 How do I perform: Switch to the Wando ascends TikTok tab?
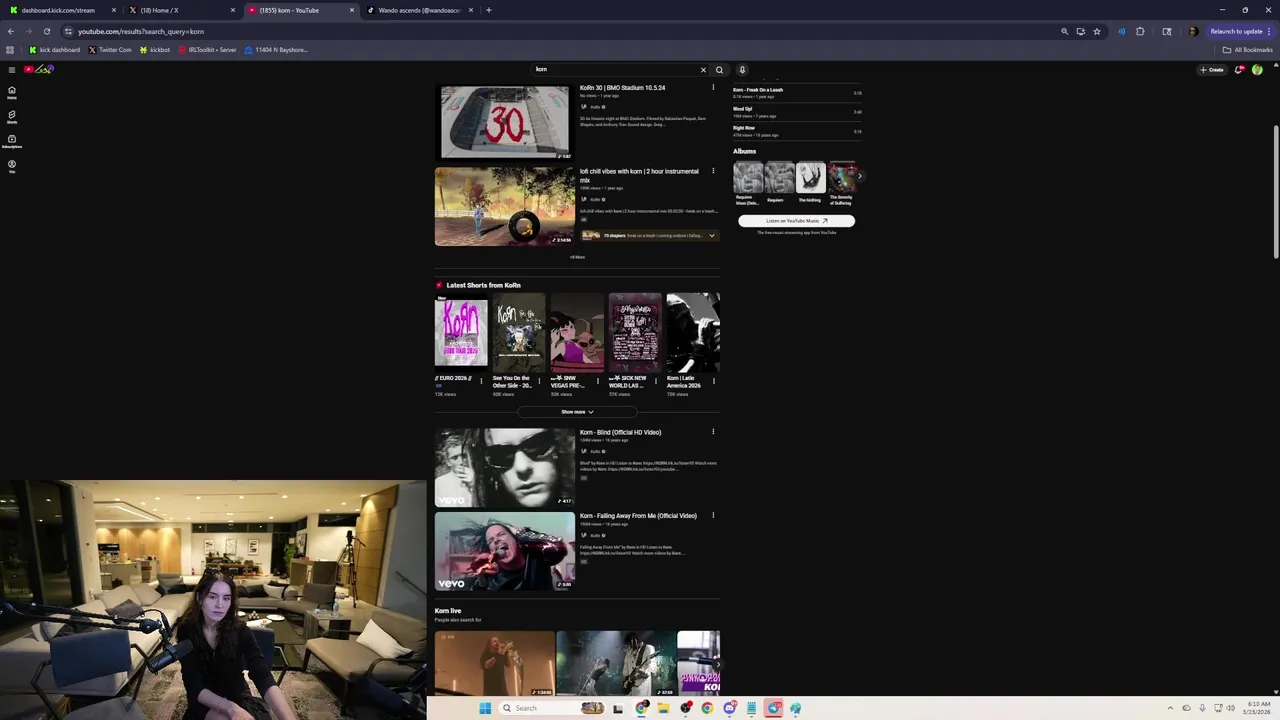(x=418, y=10)
